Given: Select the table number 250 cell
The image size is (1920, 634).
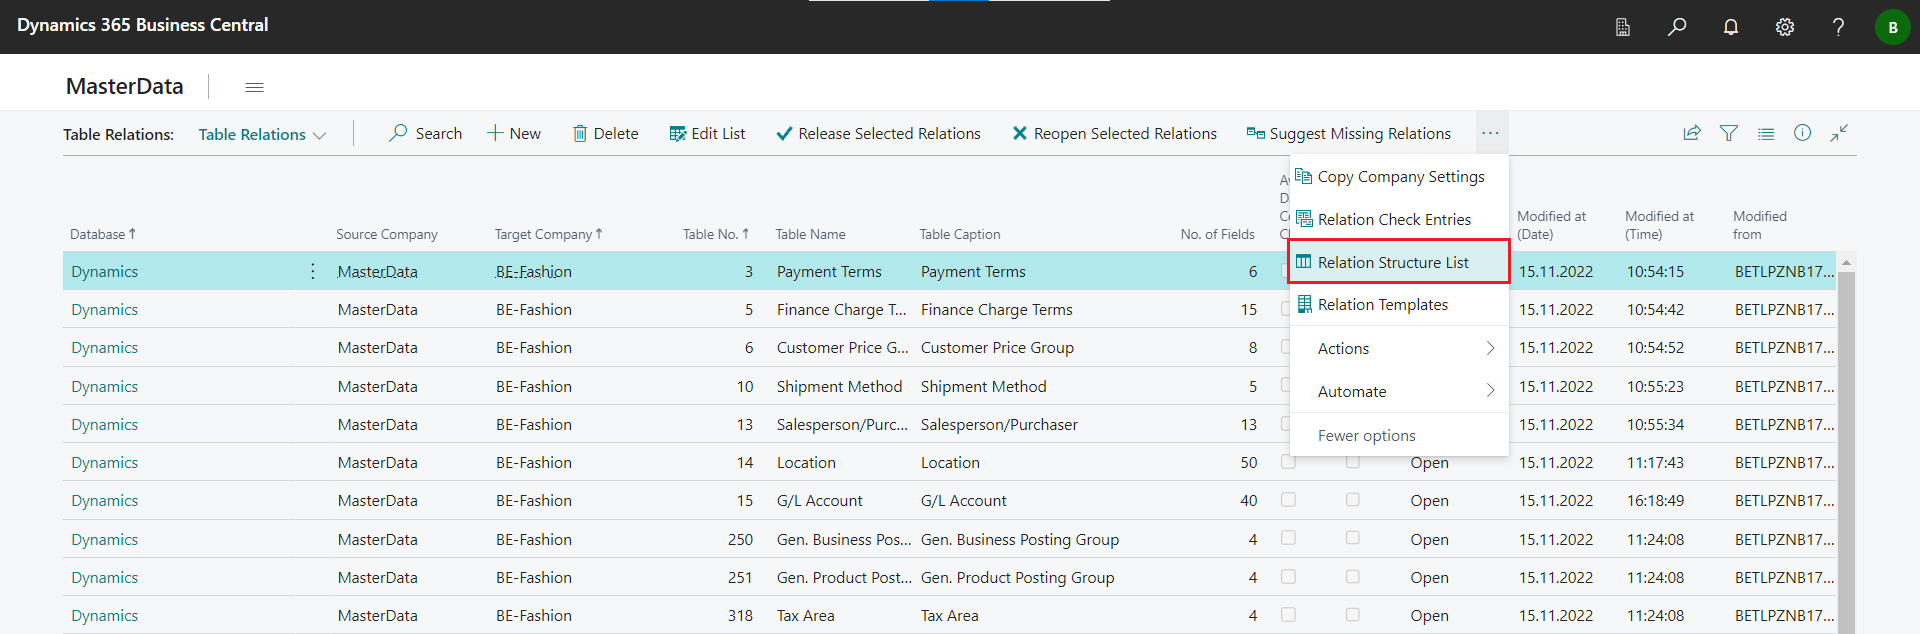Looking at the screenshot, I should [x=740, y=540].
